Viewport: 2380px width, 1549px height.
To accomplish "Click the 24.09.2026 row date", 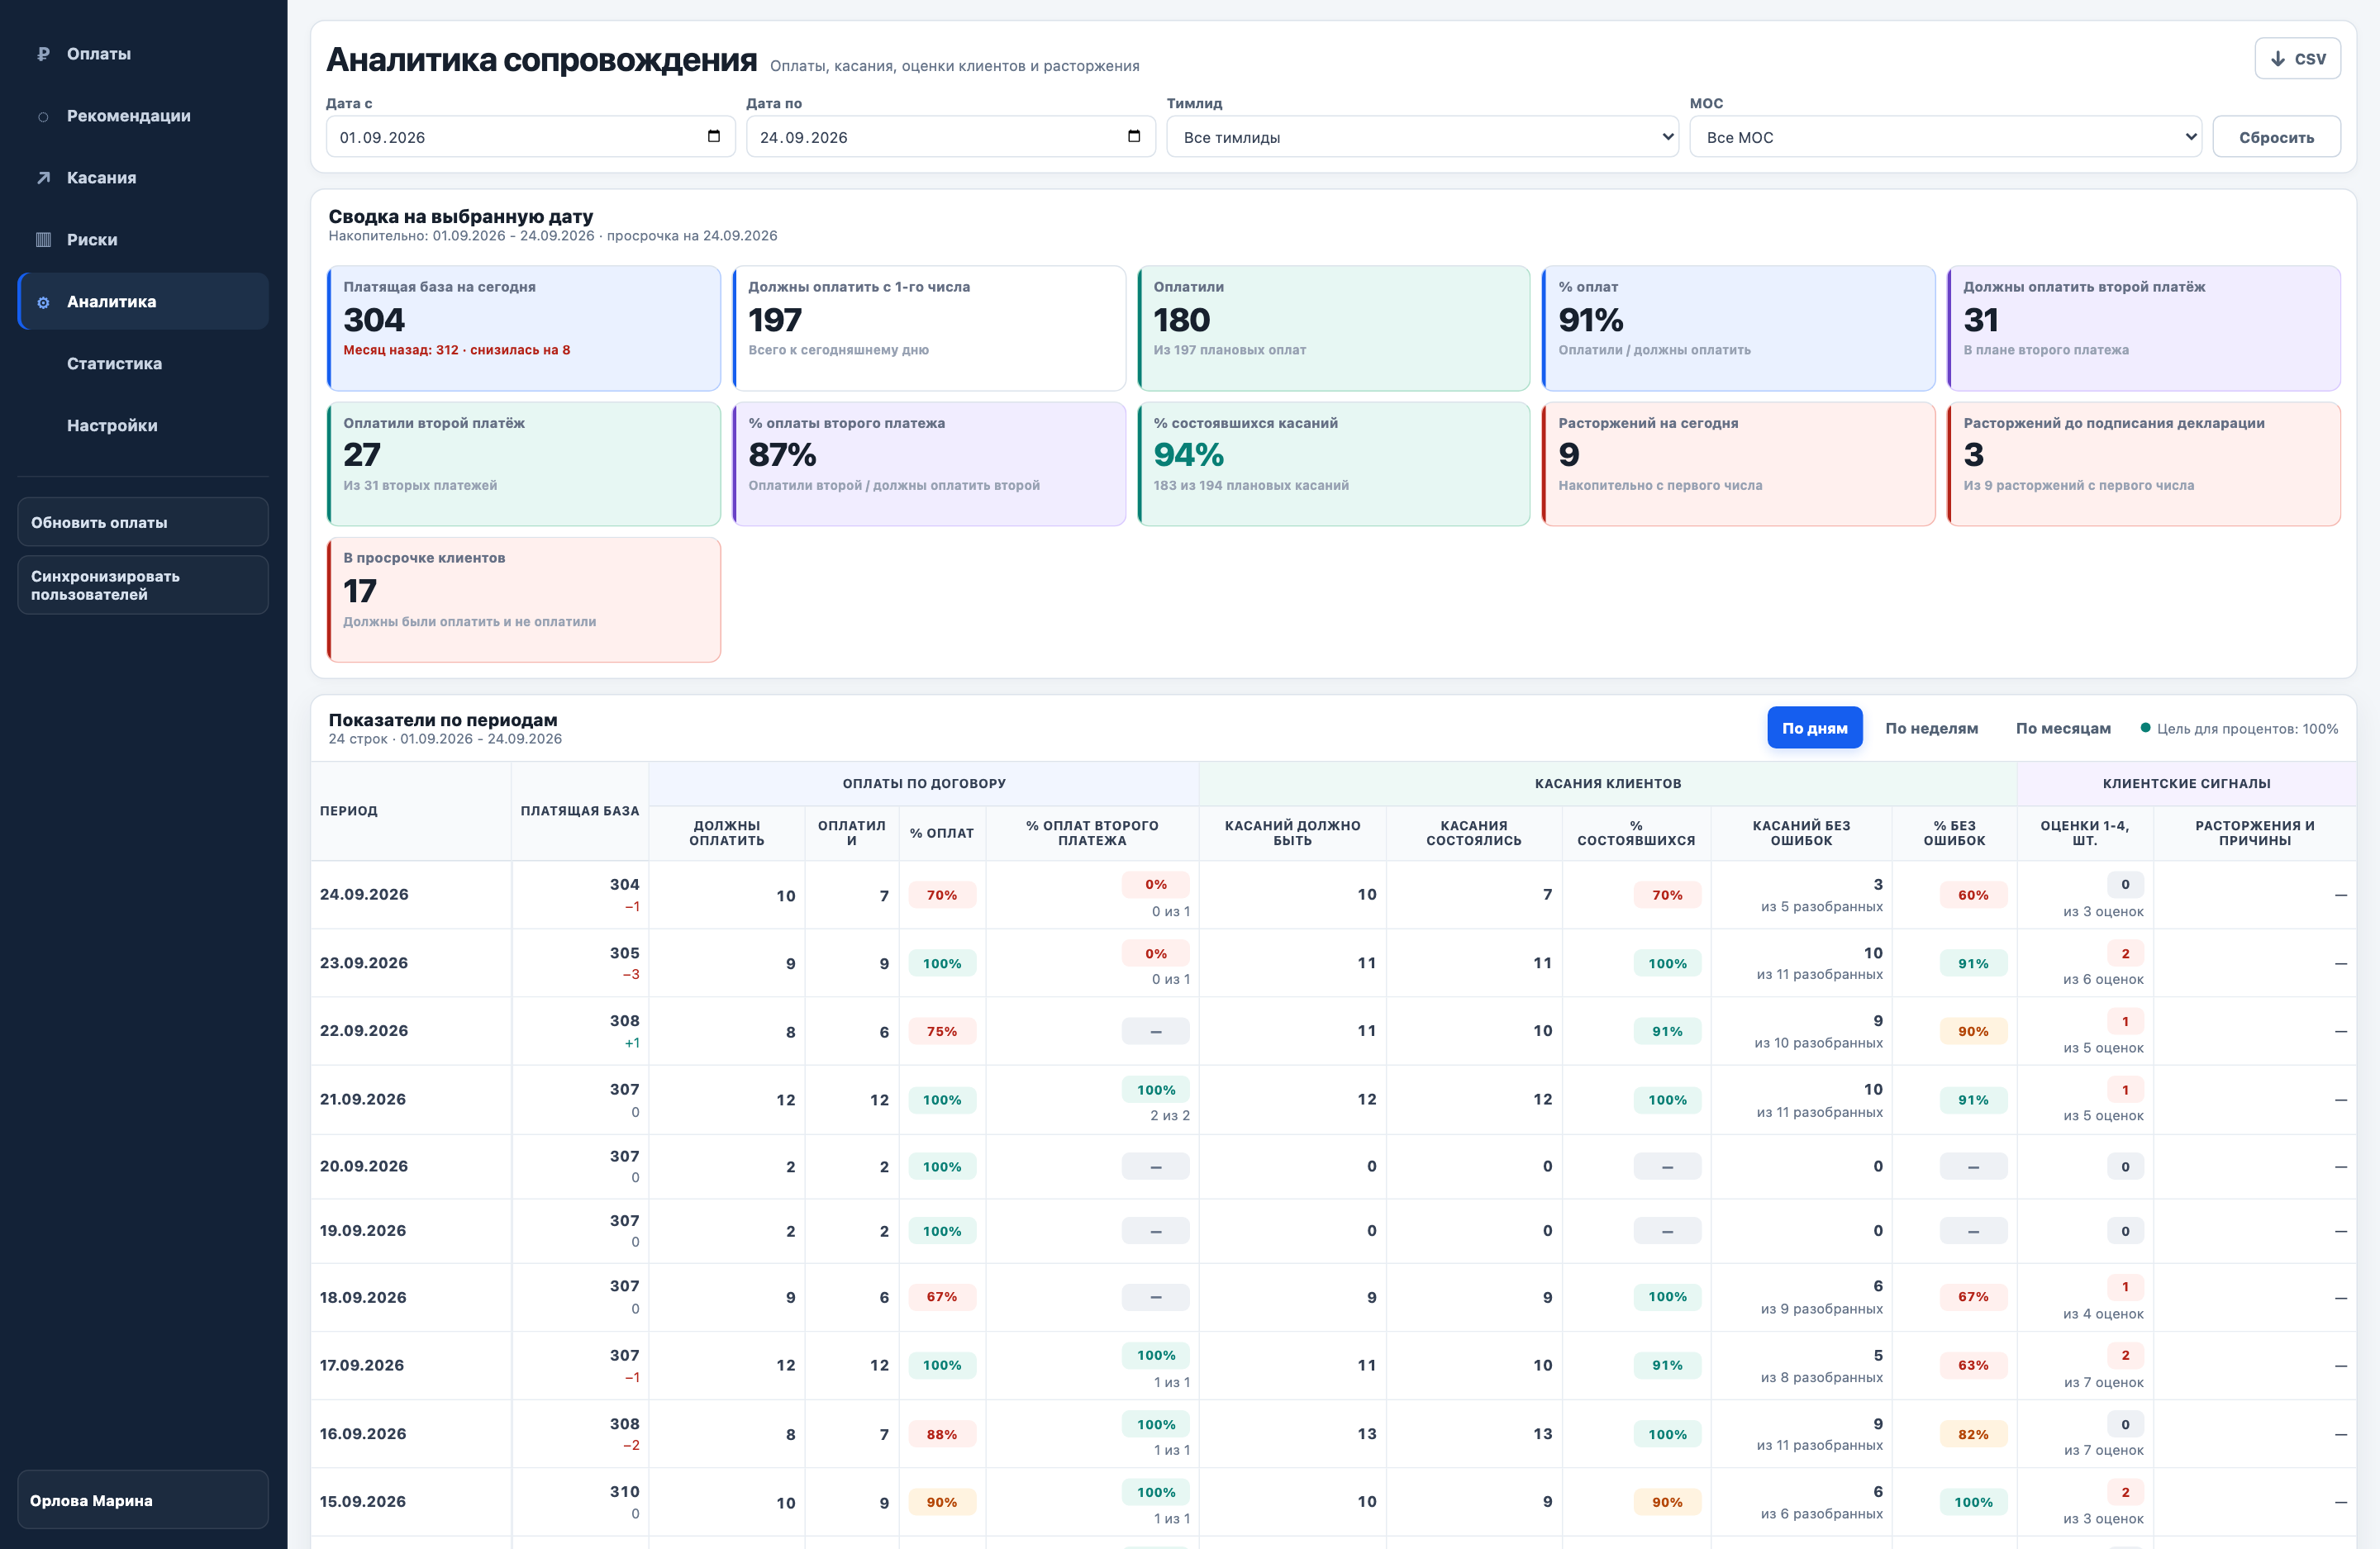I will coord(364,894).
